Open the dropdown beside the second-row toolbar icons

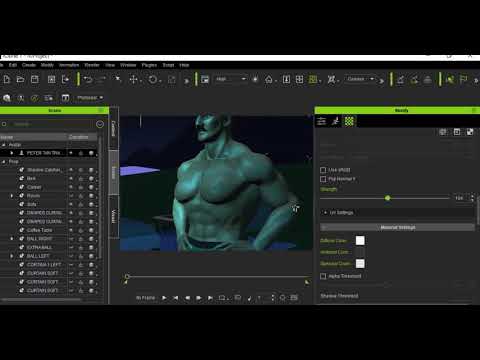pyautogui.click(x=90, y=98)
